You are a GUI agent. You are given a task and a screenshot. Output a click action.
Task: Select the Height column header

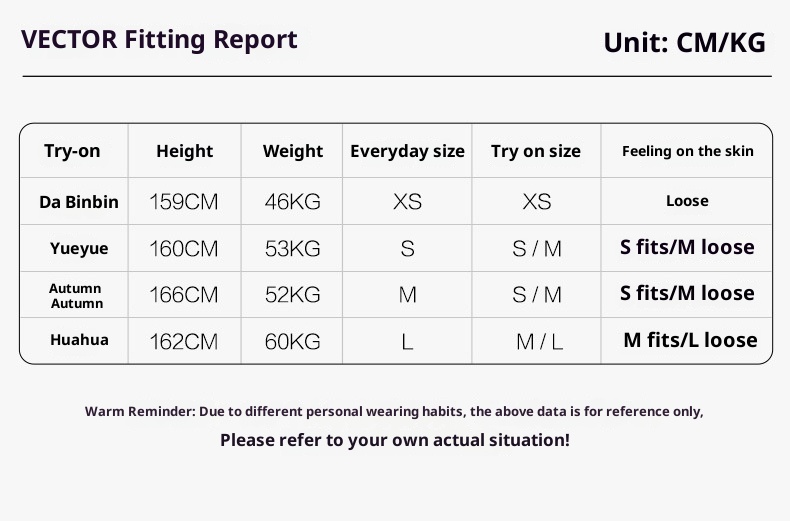pos(184,151)
